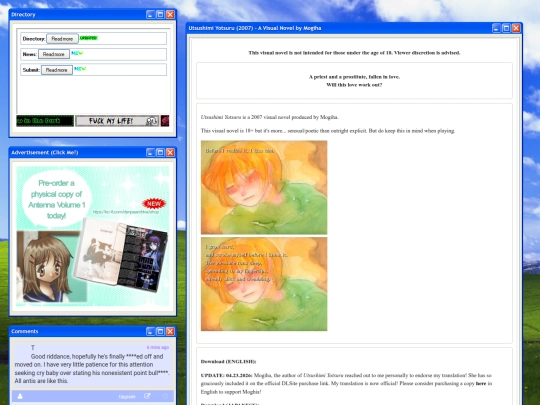Click the 'UPDATE: 04.23.2026' text
Viewport: 540px width, 405px height.
pos(227,375)
